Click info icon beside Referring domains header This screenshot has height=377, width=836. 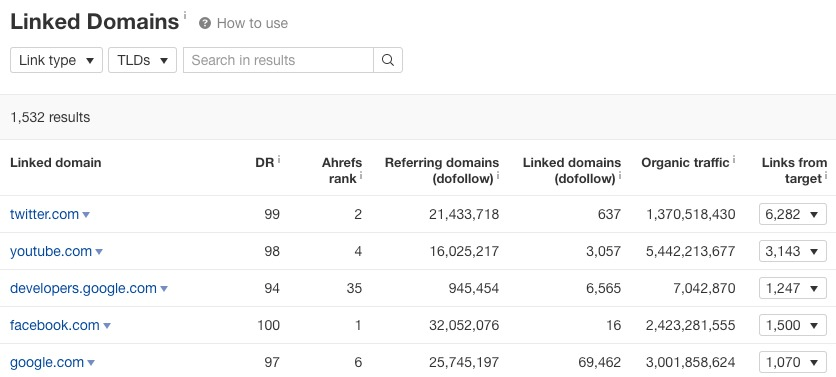click(498, 175)
